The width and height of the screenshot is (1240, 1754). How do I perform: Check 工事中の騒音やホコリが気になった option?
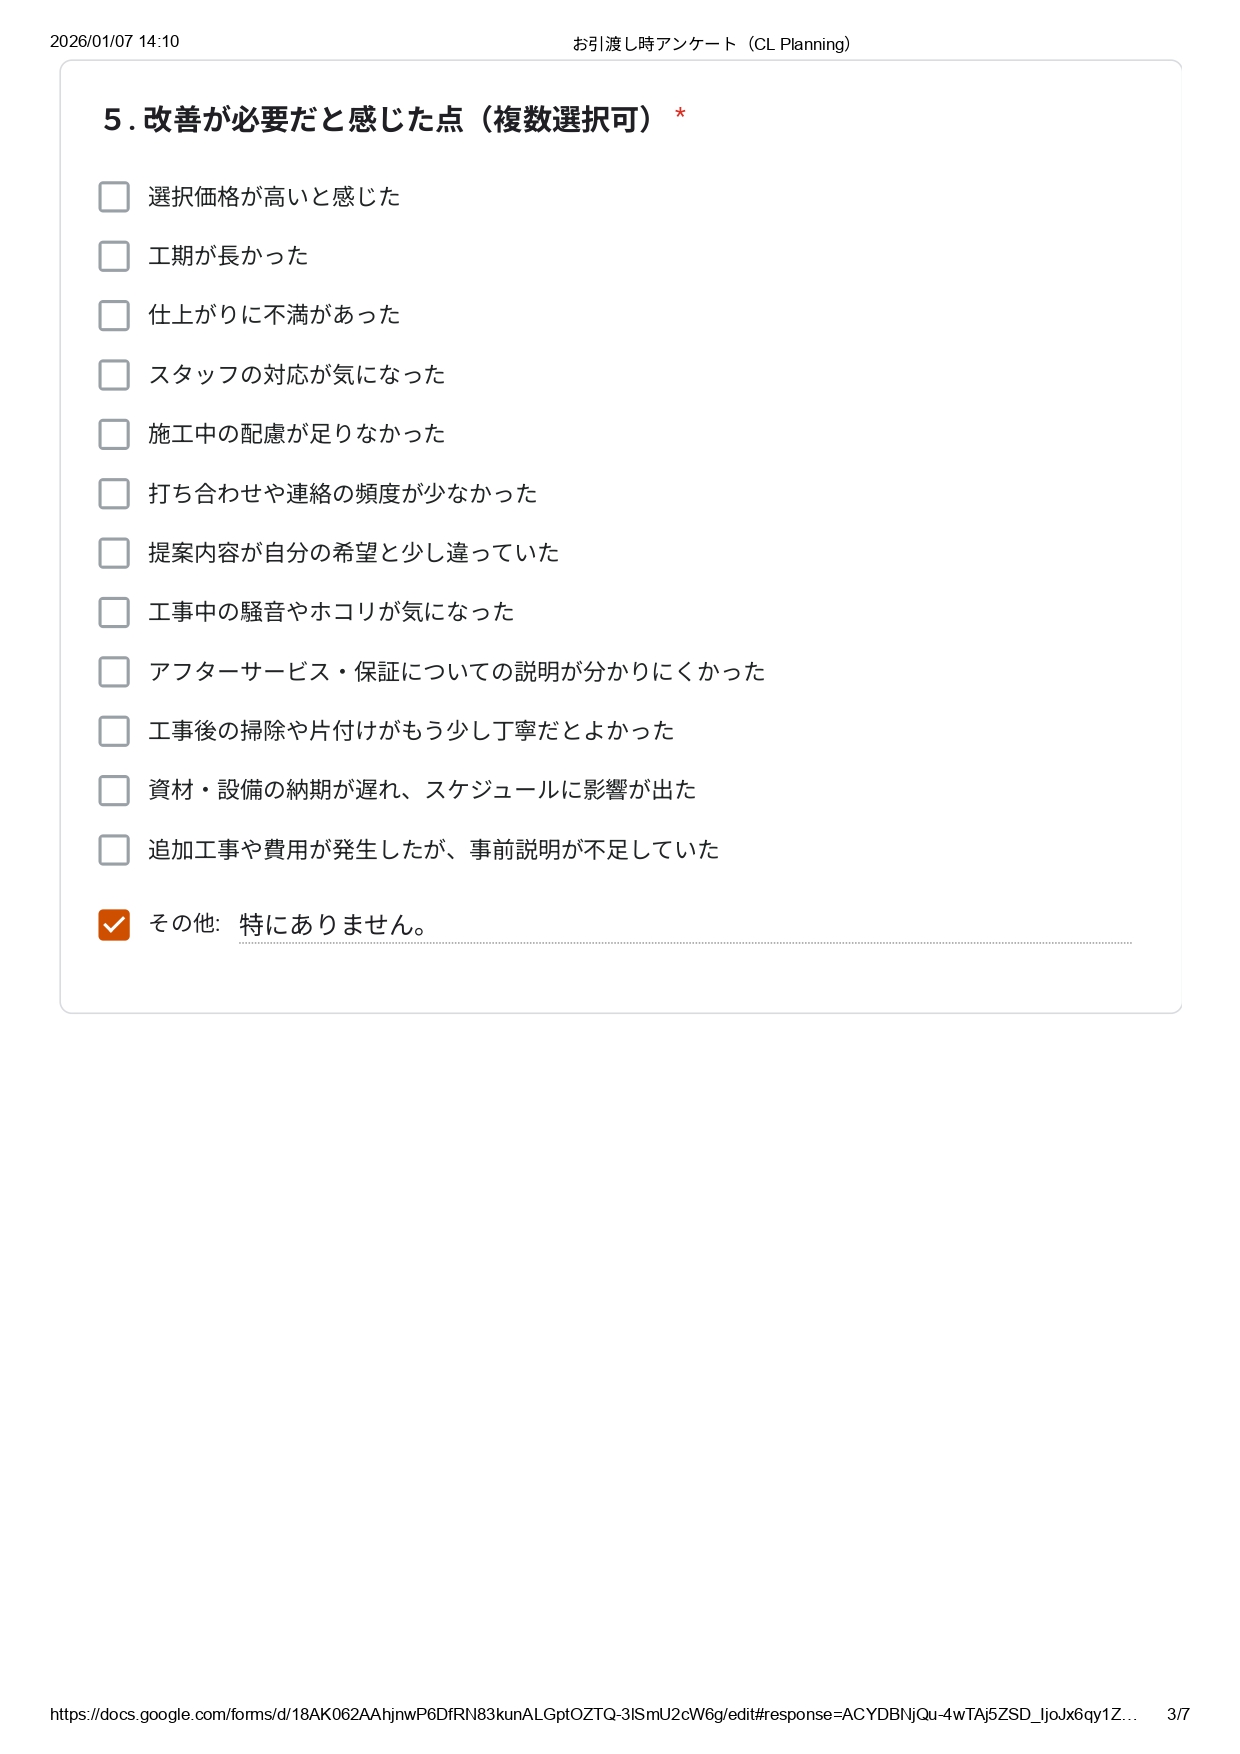click(114, 612)
